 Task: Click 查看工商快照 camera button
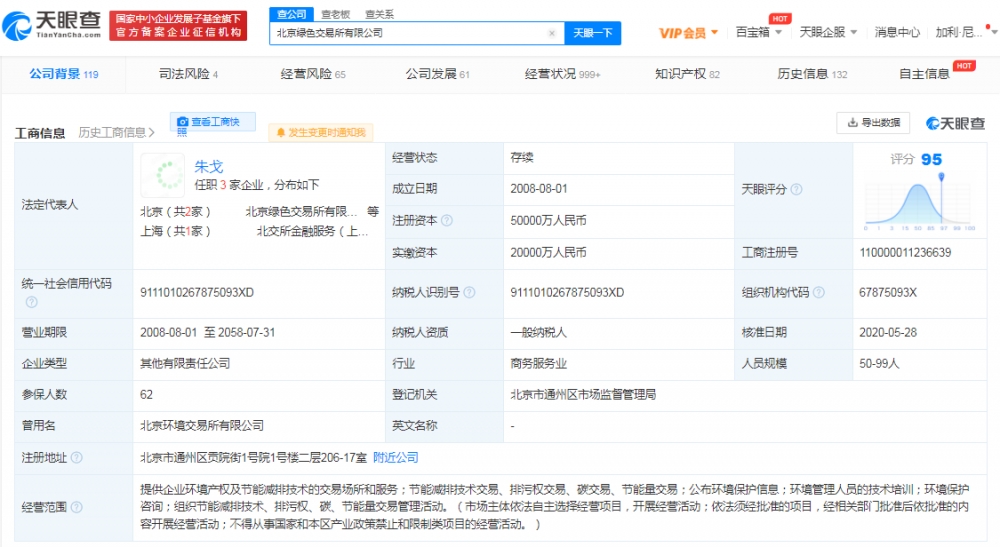tap(212, 122)
